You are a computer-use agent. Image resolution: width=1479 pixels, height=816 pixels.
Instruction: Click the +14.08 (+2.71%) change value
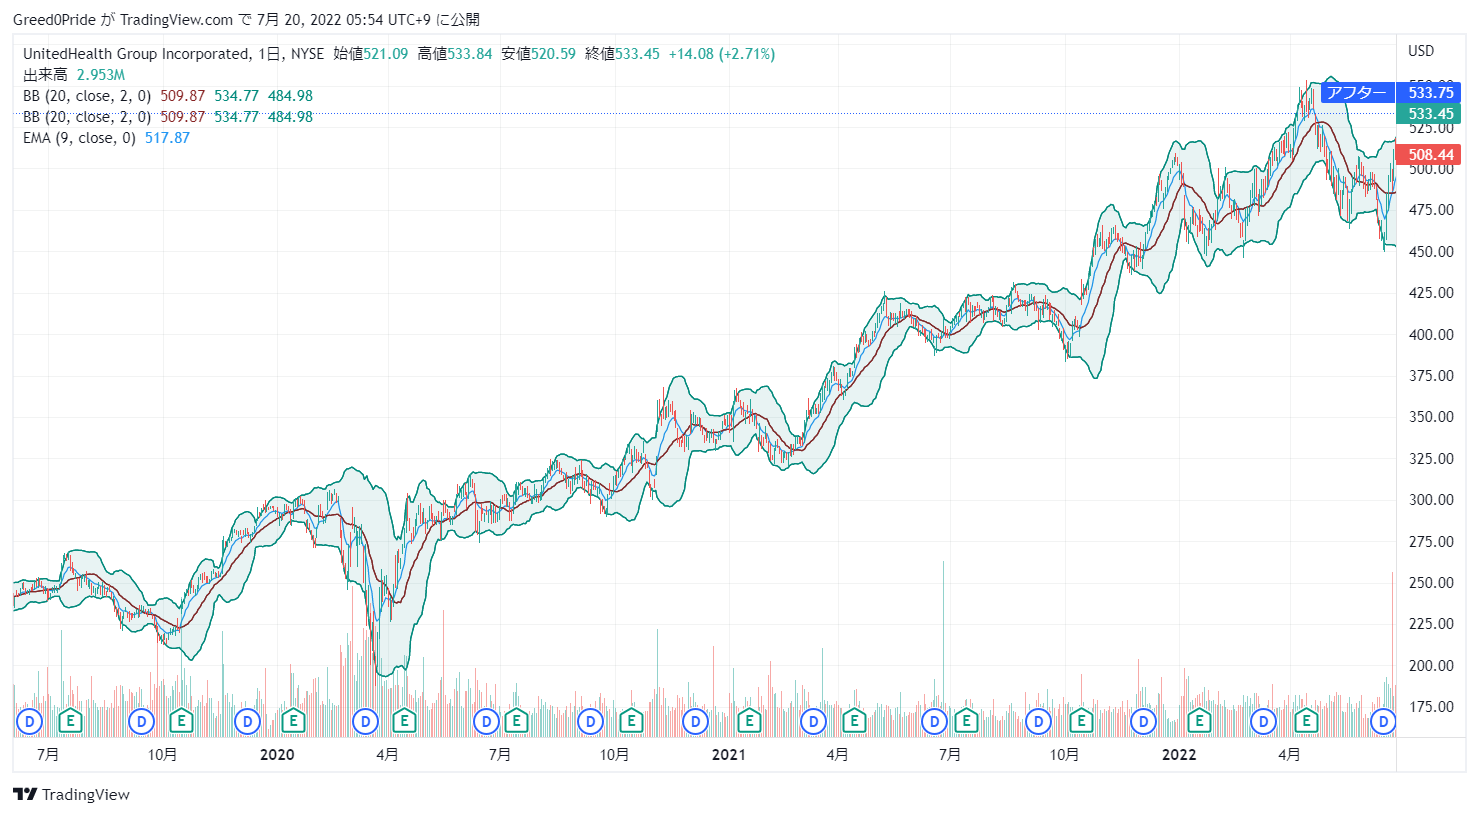(x=722, y=54)
